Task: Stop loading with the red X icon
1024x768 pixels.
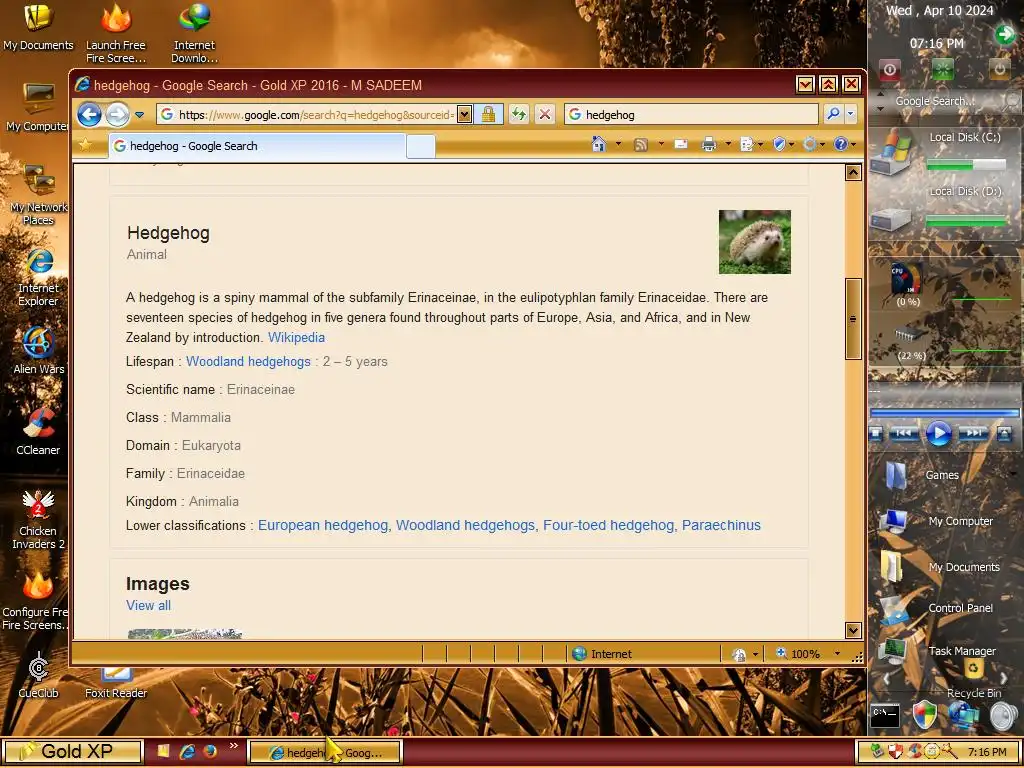Action: click(545, 114)
